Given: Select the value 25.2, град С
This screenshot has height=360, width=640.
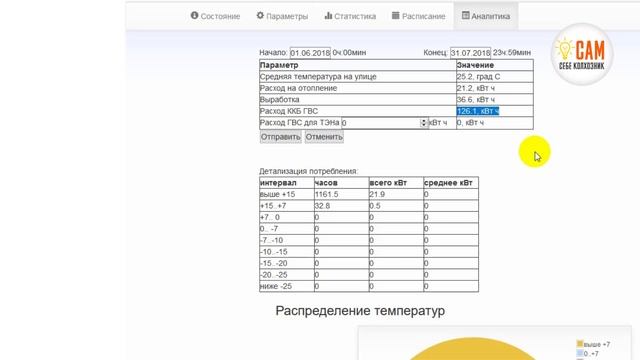Looking at the screenshot, I should [x=478, y=77].
